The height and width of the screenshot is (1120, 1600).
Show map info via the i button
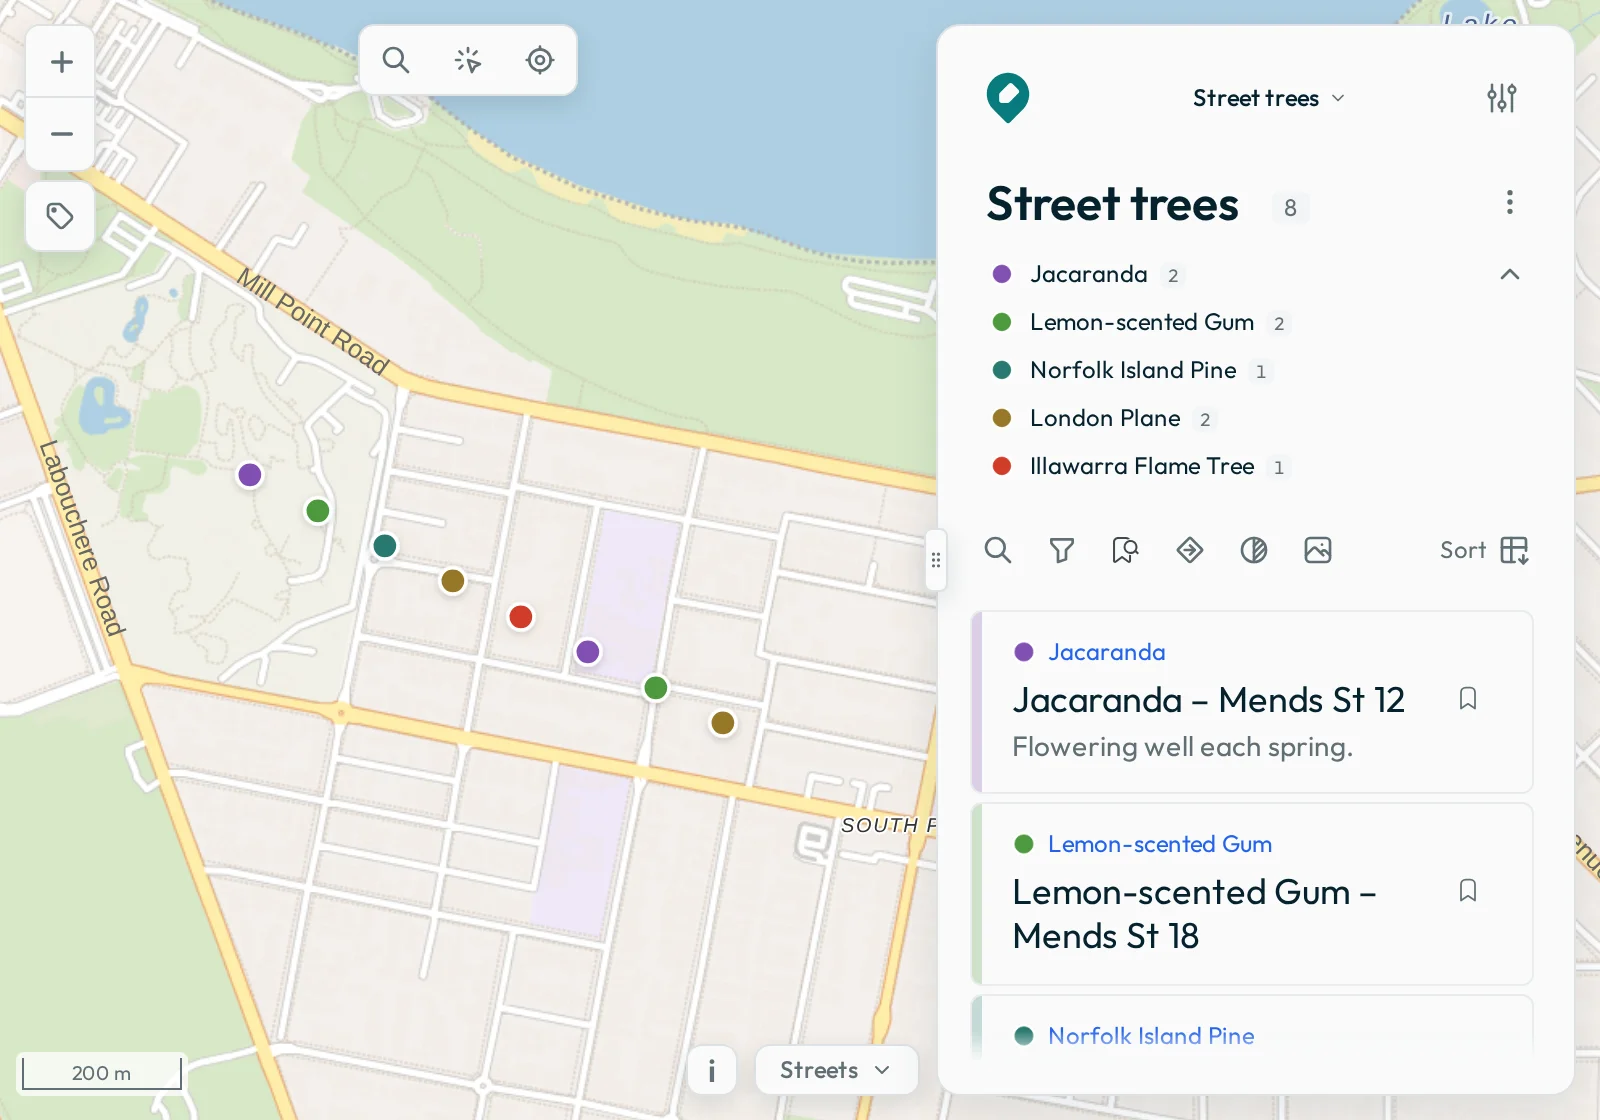pyautogui.click(x=712, y=1071)
